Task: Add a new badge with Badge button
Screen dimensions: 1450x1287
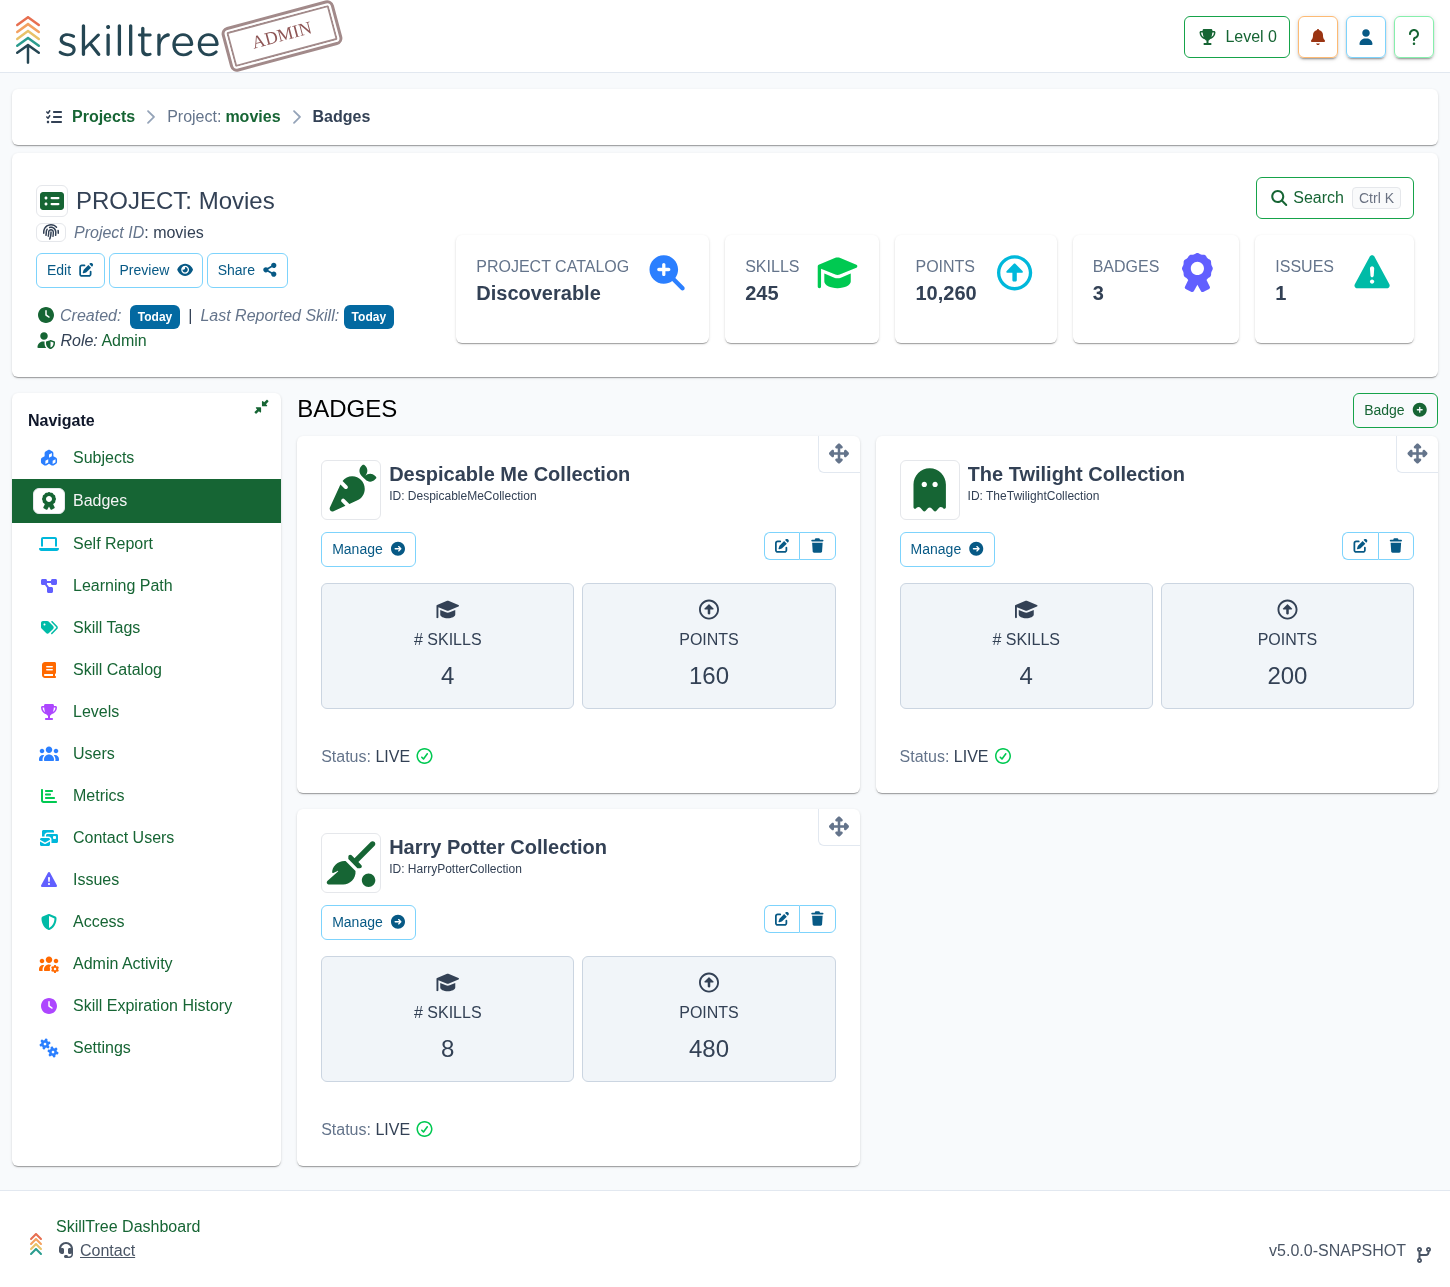Action: tap(1395, 410)
